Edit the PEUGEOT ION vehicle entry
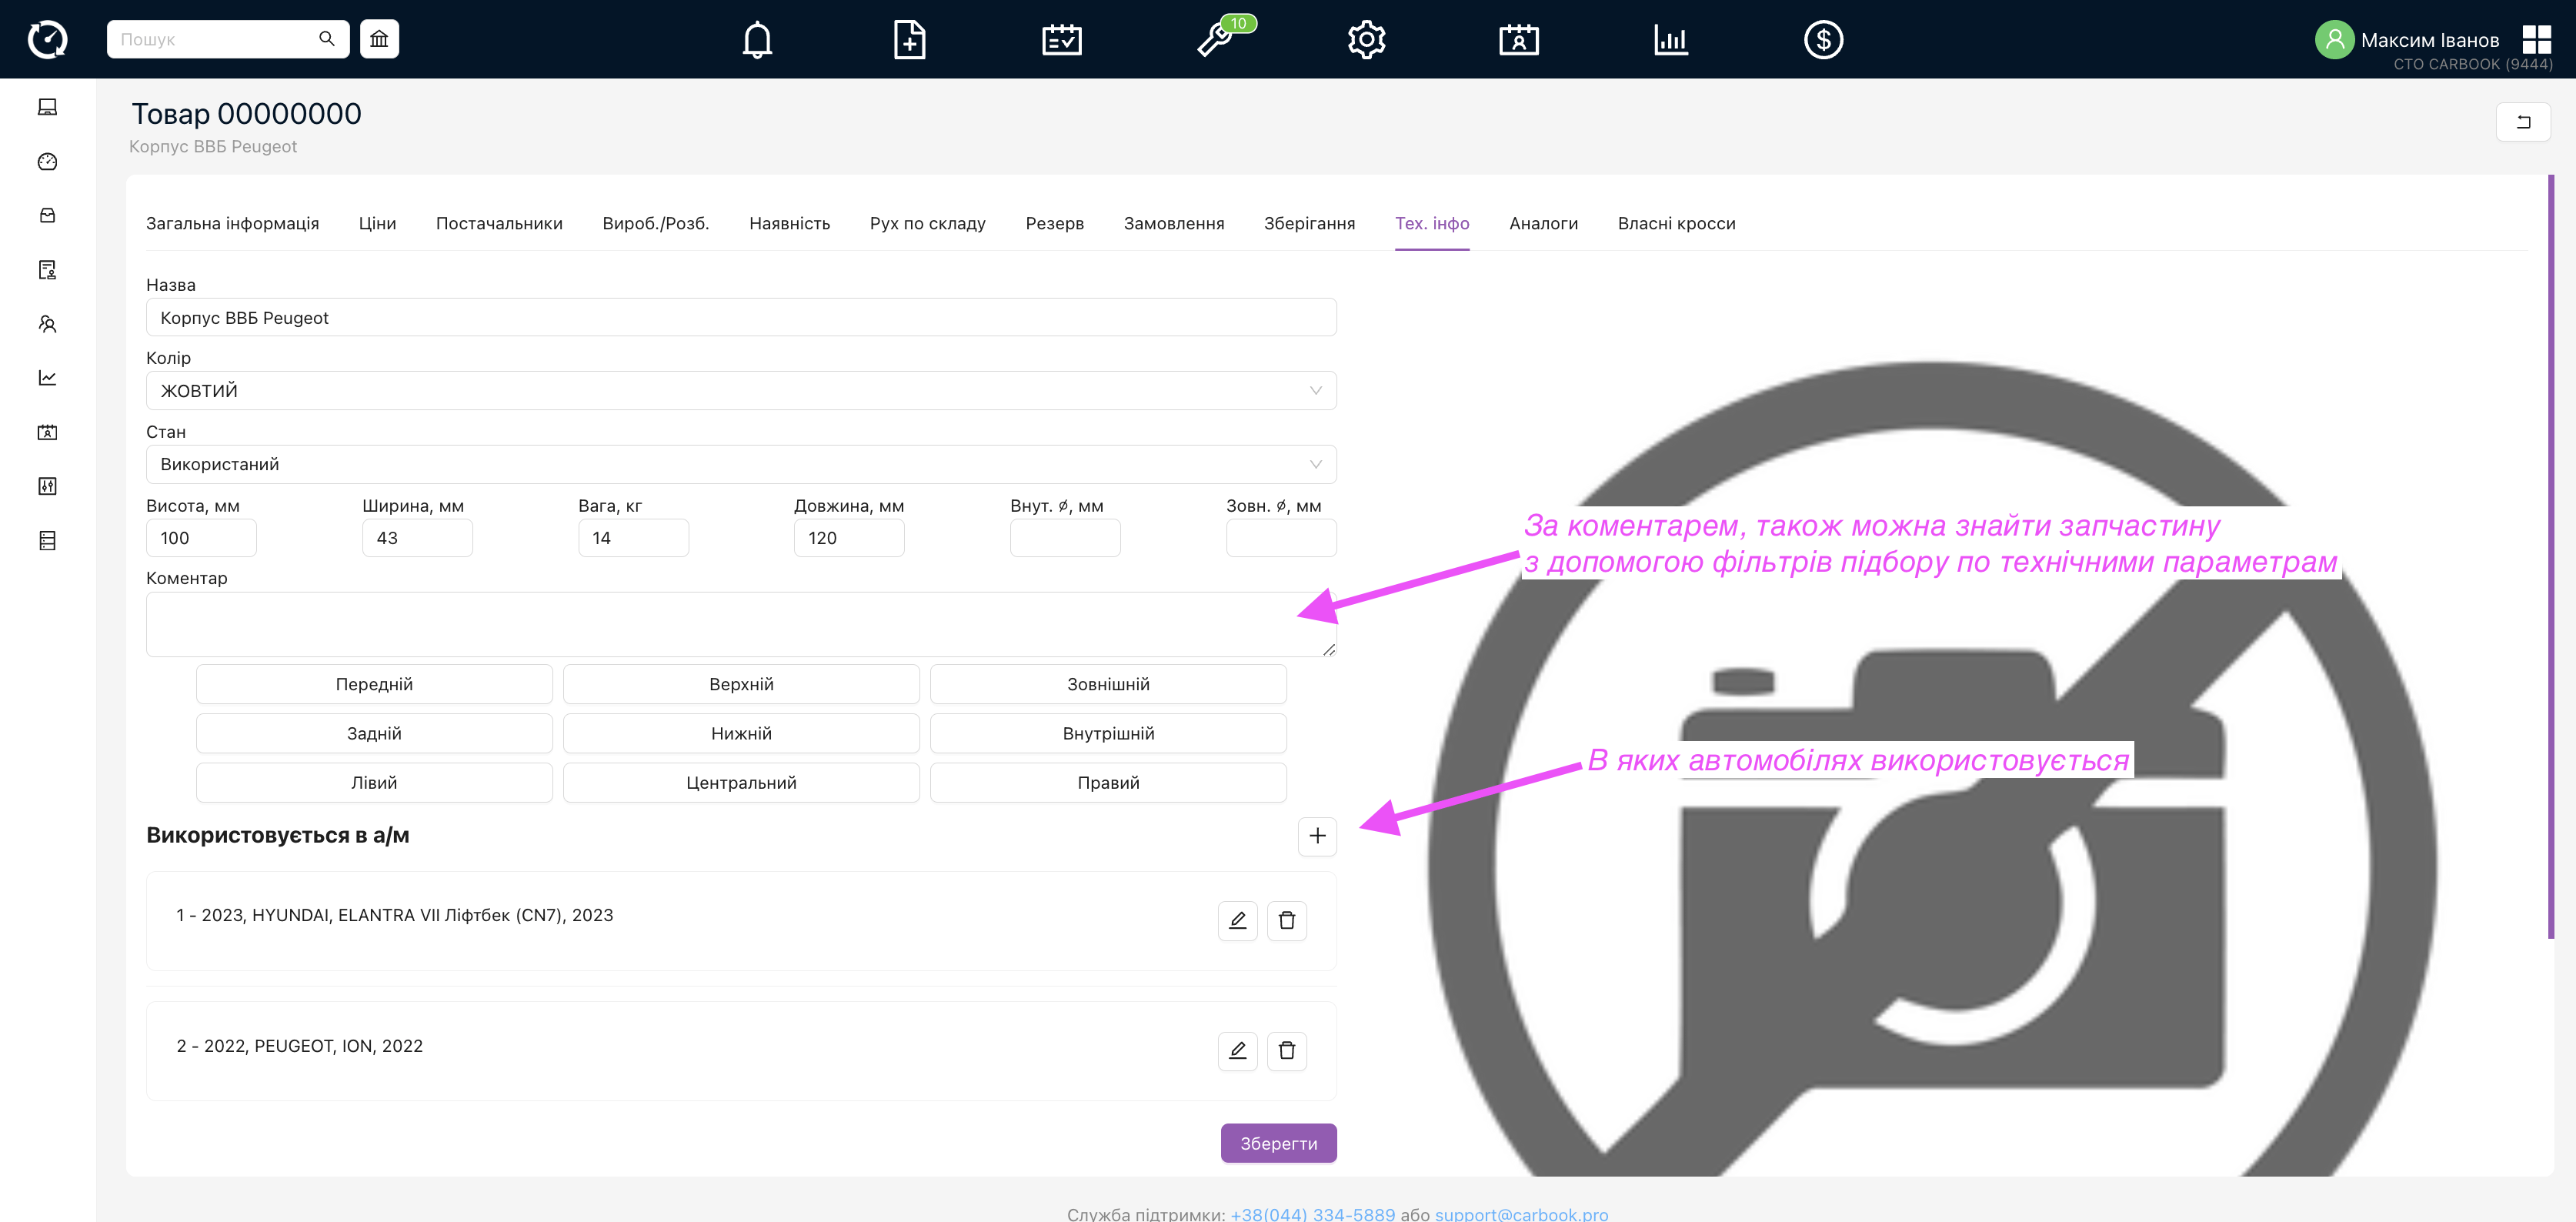Viewport: 2576px width, 1222px height. 1237,1050
